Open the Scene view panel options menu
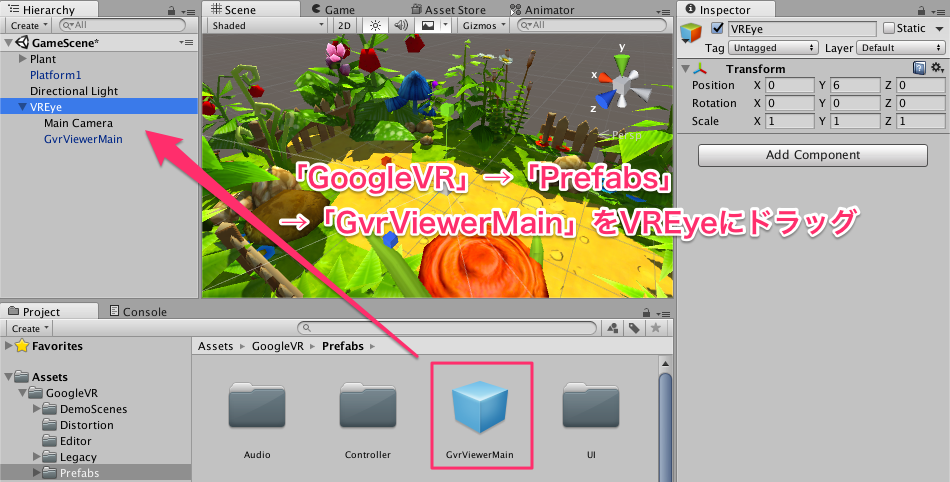Image resolution: width=950 pixels, height=482 pixels. [663, 12]
